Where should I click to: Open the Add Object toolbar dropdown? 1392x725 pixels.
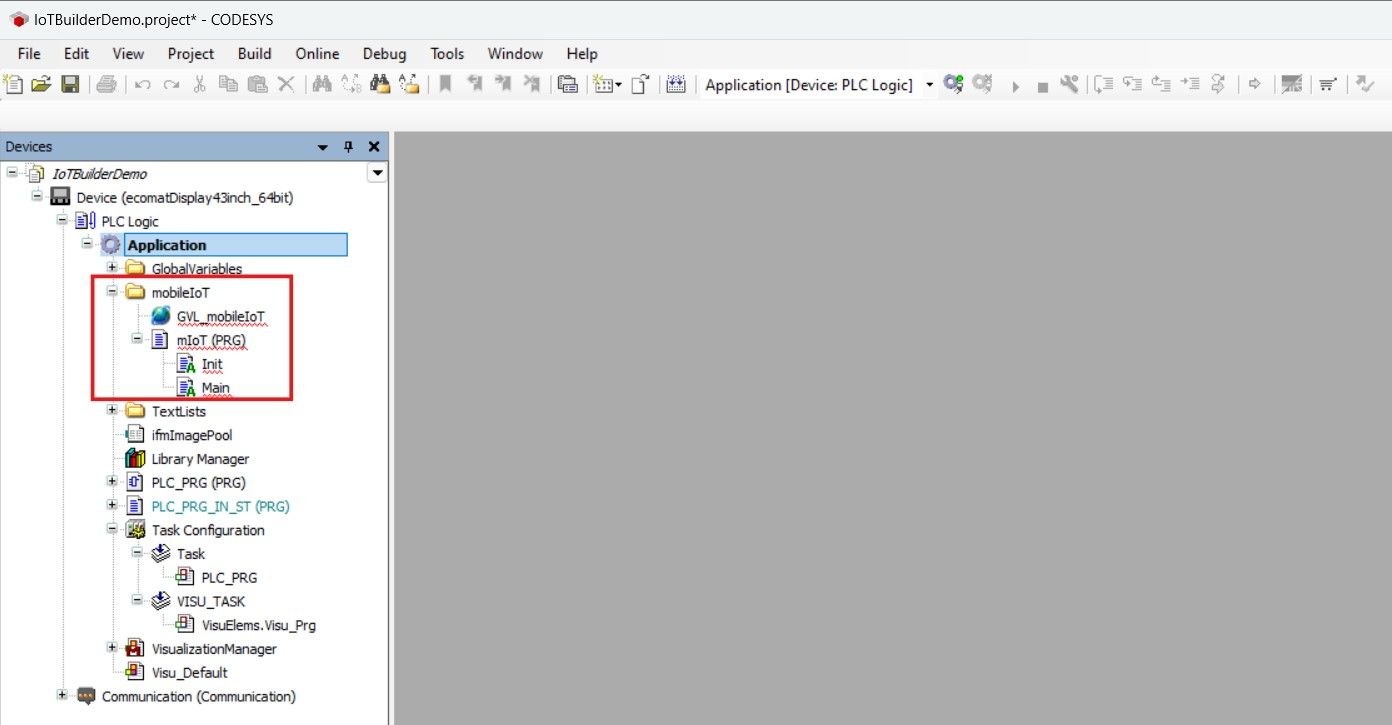(x=619, y=85)
